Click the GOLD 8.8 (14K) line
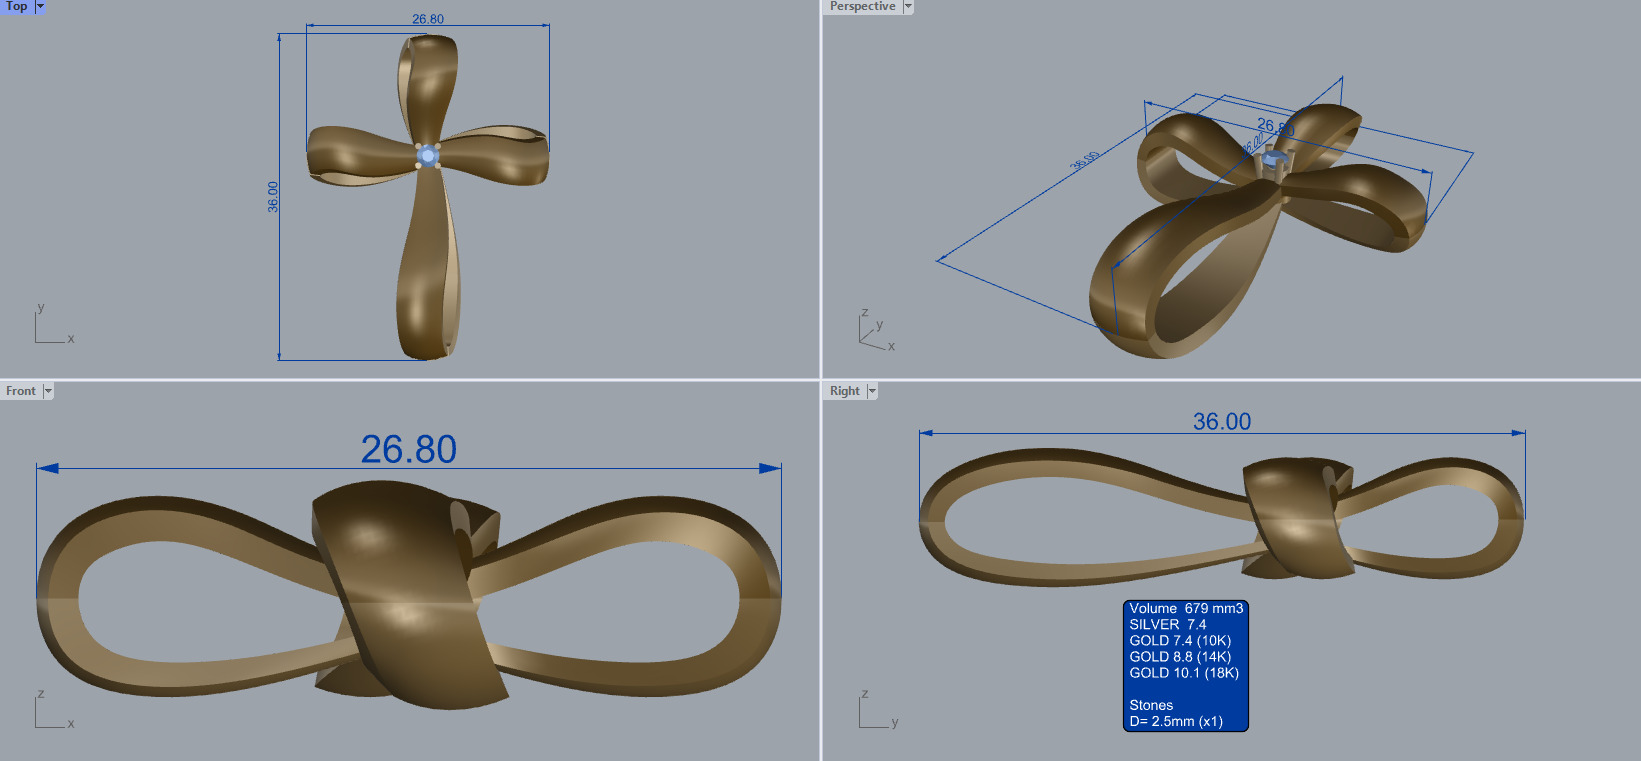1641x761 pixels. tap(1180, 656)
